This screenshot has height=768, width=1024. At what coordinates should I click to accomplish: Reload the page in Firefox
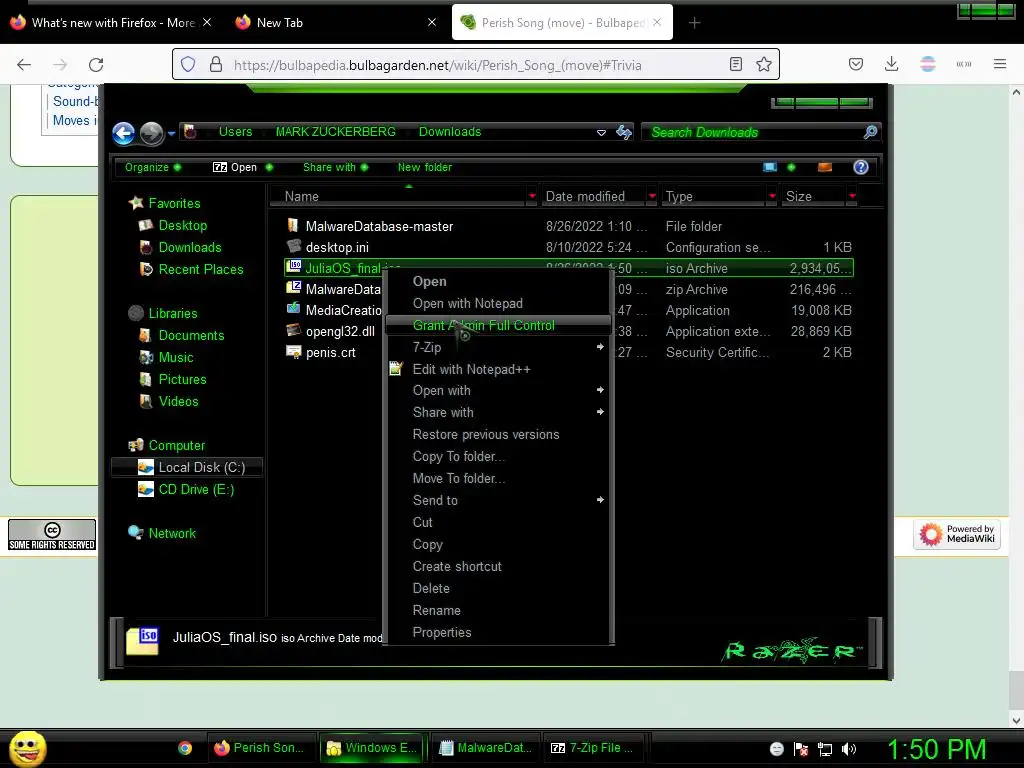(x=96, y=64)
